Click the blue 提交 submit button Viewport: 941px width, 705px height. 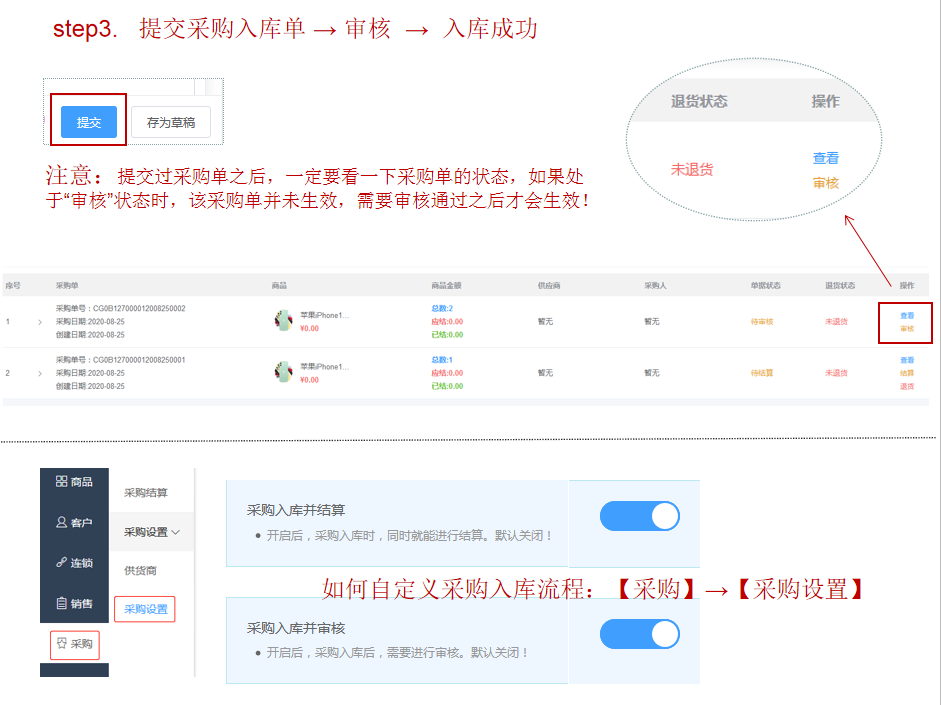click(89, 122)
